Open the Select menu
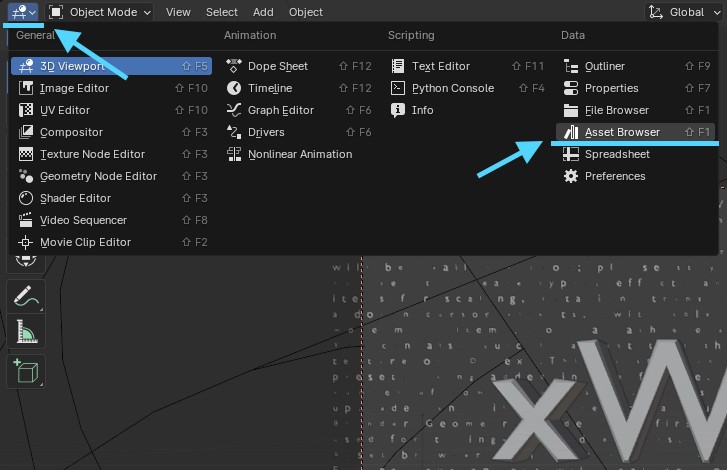 click(221, 12)
